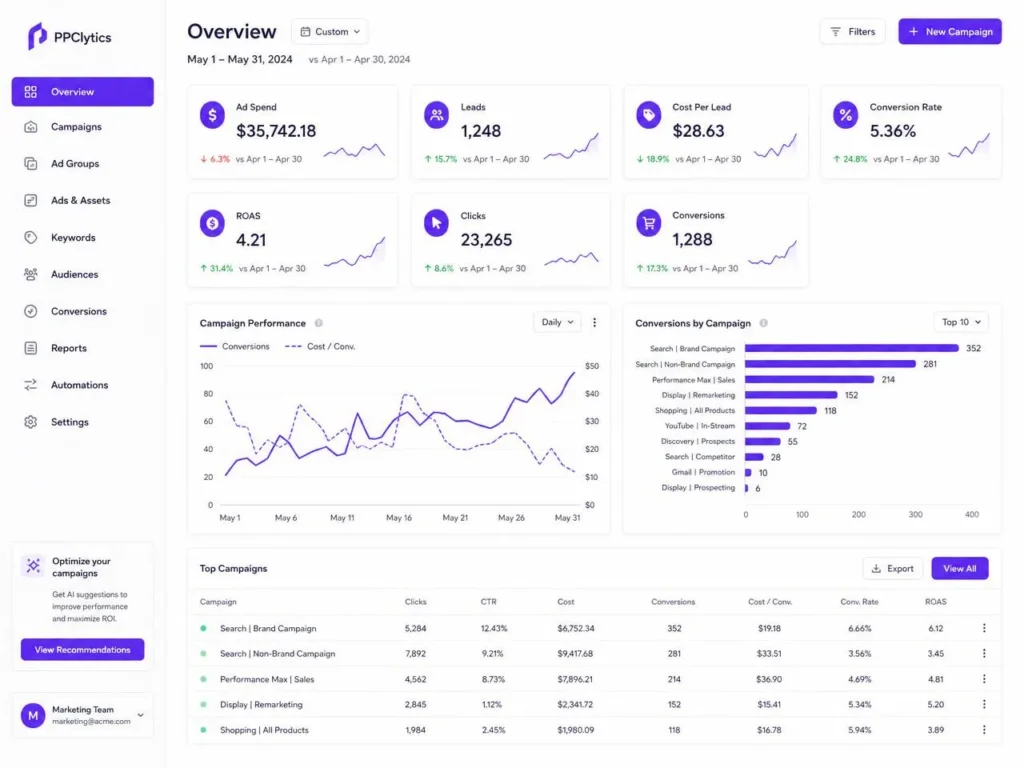Click the Ad Groups sidebar icon
The height and width of the screenshot is (768, 1024).
pyautogui.click(x=31, y=163)
